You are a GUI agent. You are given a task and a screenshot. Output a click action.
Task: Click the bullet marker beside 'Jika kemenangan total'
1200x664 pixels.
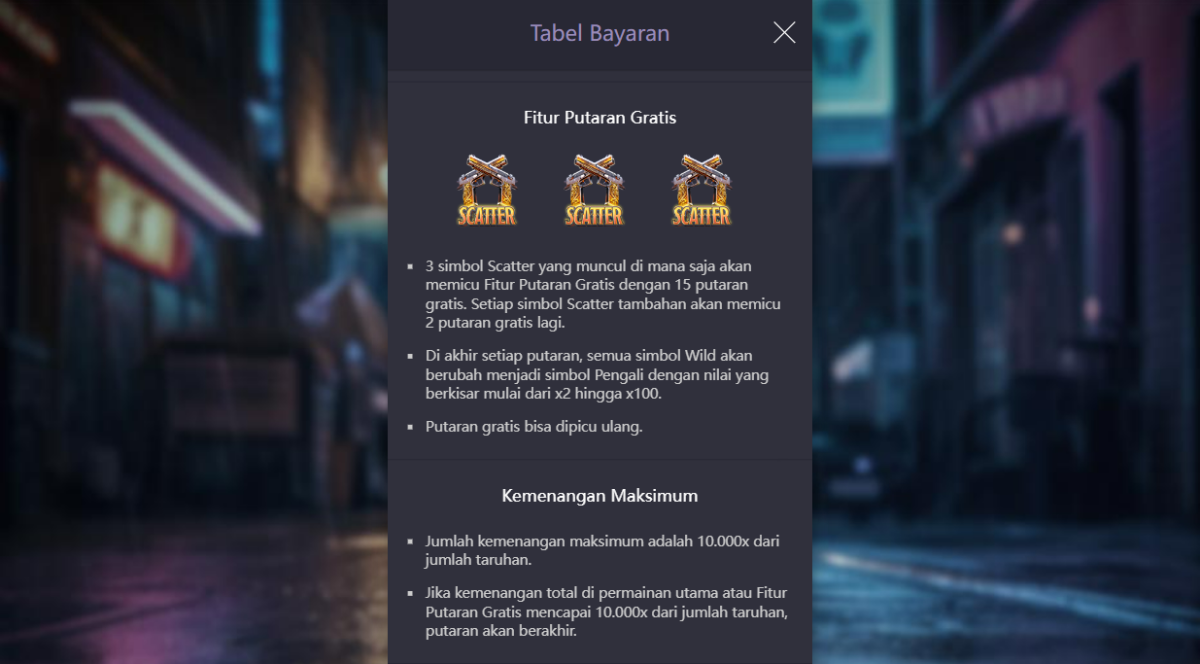410,593
